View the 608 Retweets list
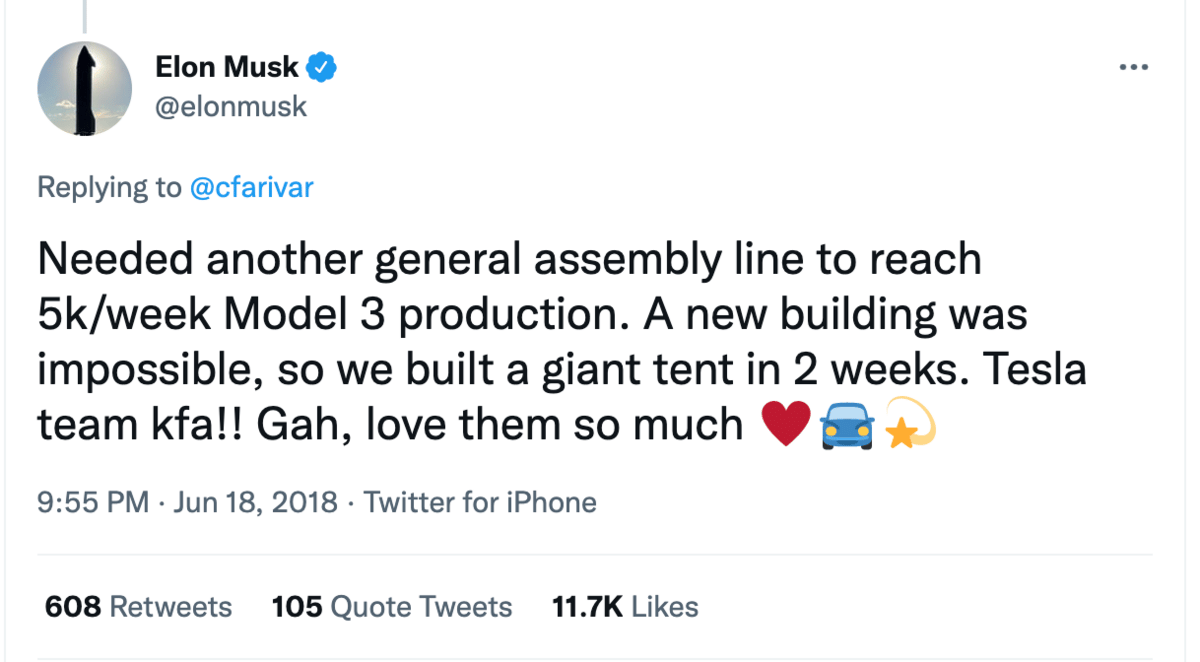Image resolution: width=1200 pixels, height=662 pixels. 138,607
